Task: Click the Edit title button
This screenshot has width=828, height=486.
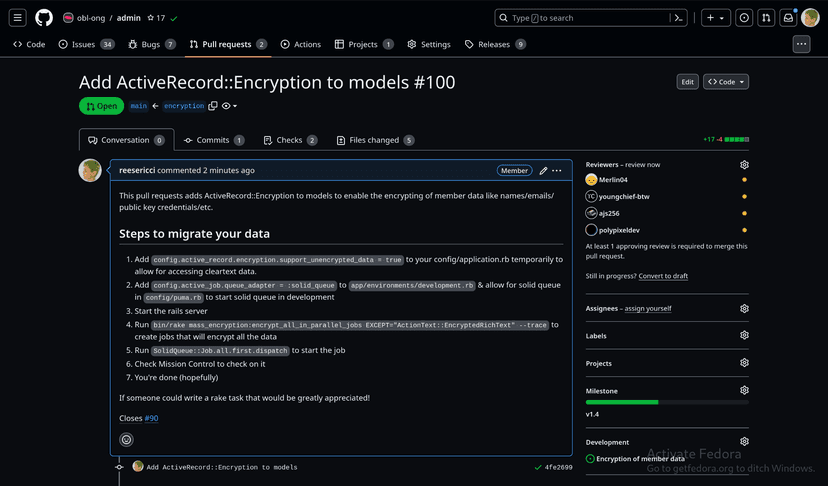Action: [x=687, y=82]
